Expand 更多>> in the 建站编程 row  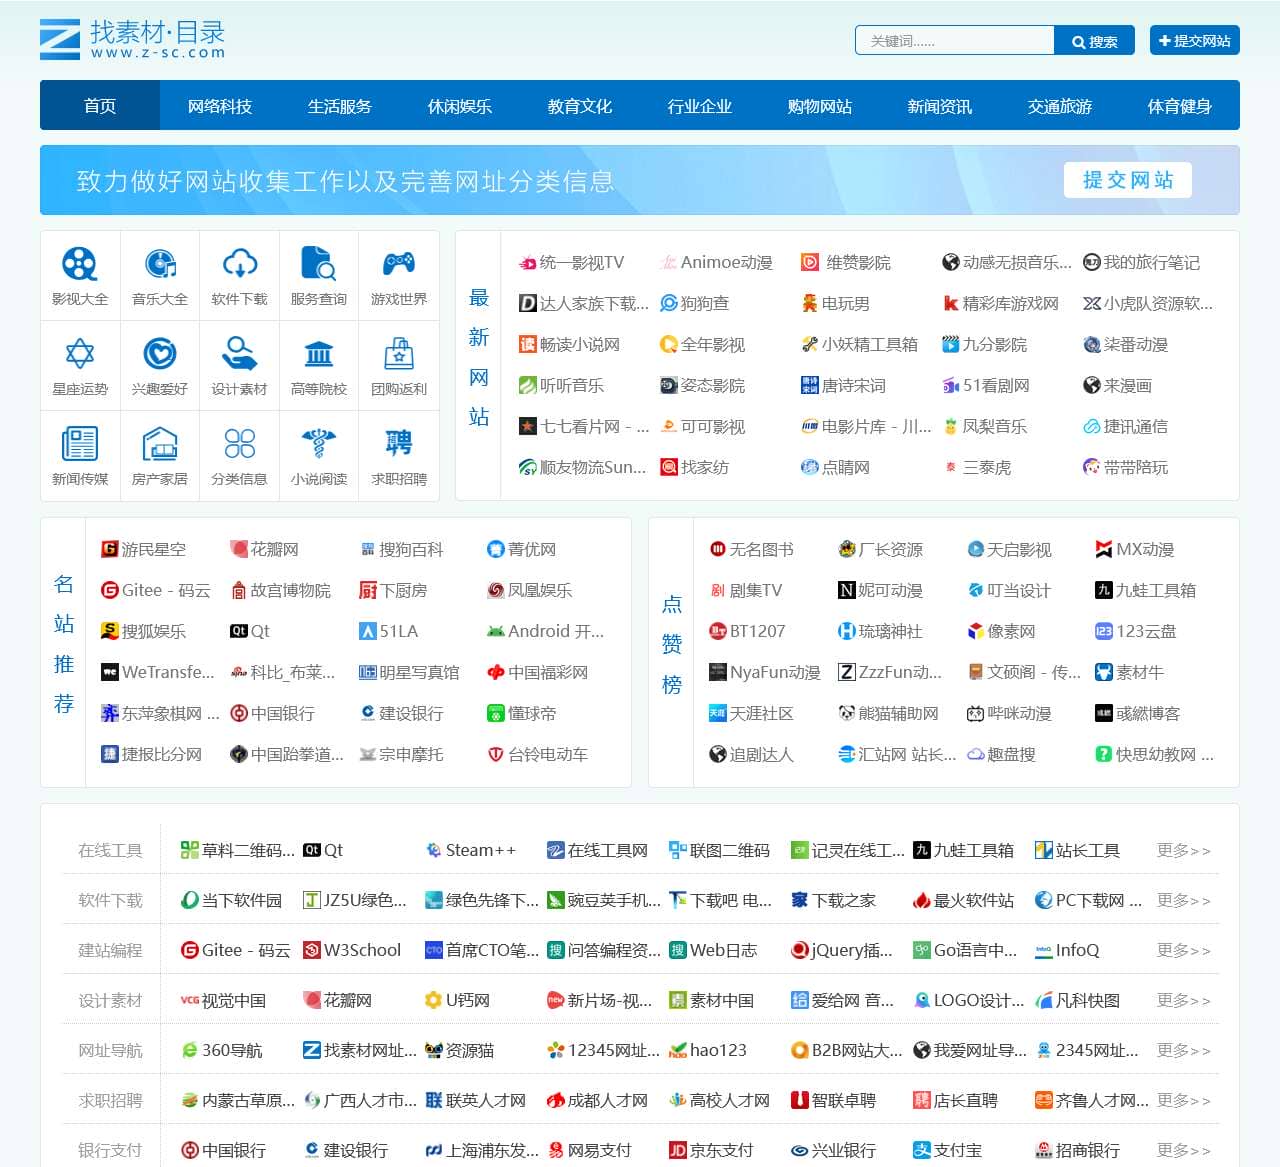[x=1184, y=950]
